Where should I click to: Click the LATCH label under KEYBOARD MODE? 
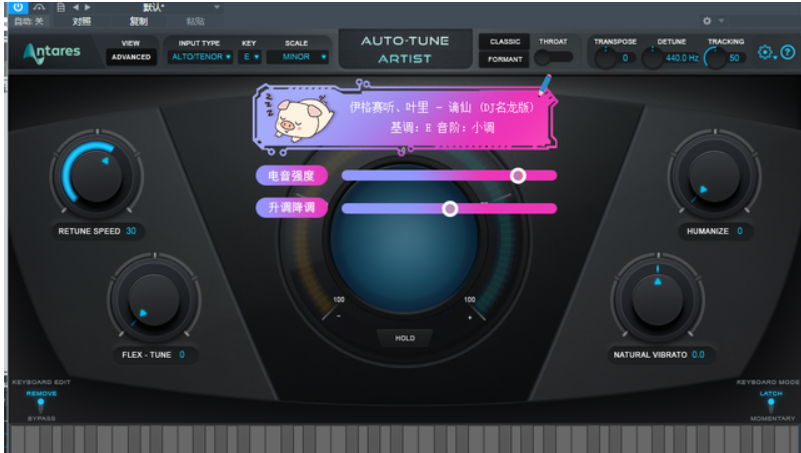[771, 393]
